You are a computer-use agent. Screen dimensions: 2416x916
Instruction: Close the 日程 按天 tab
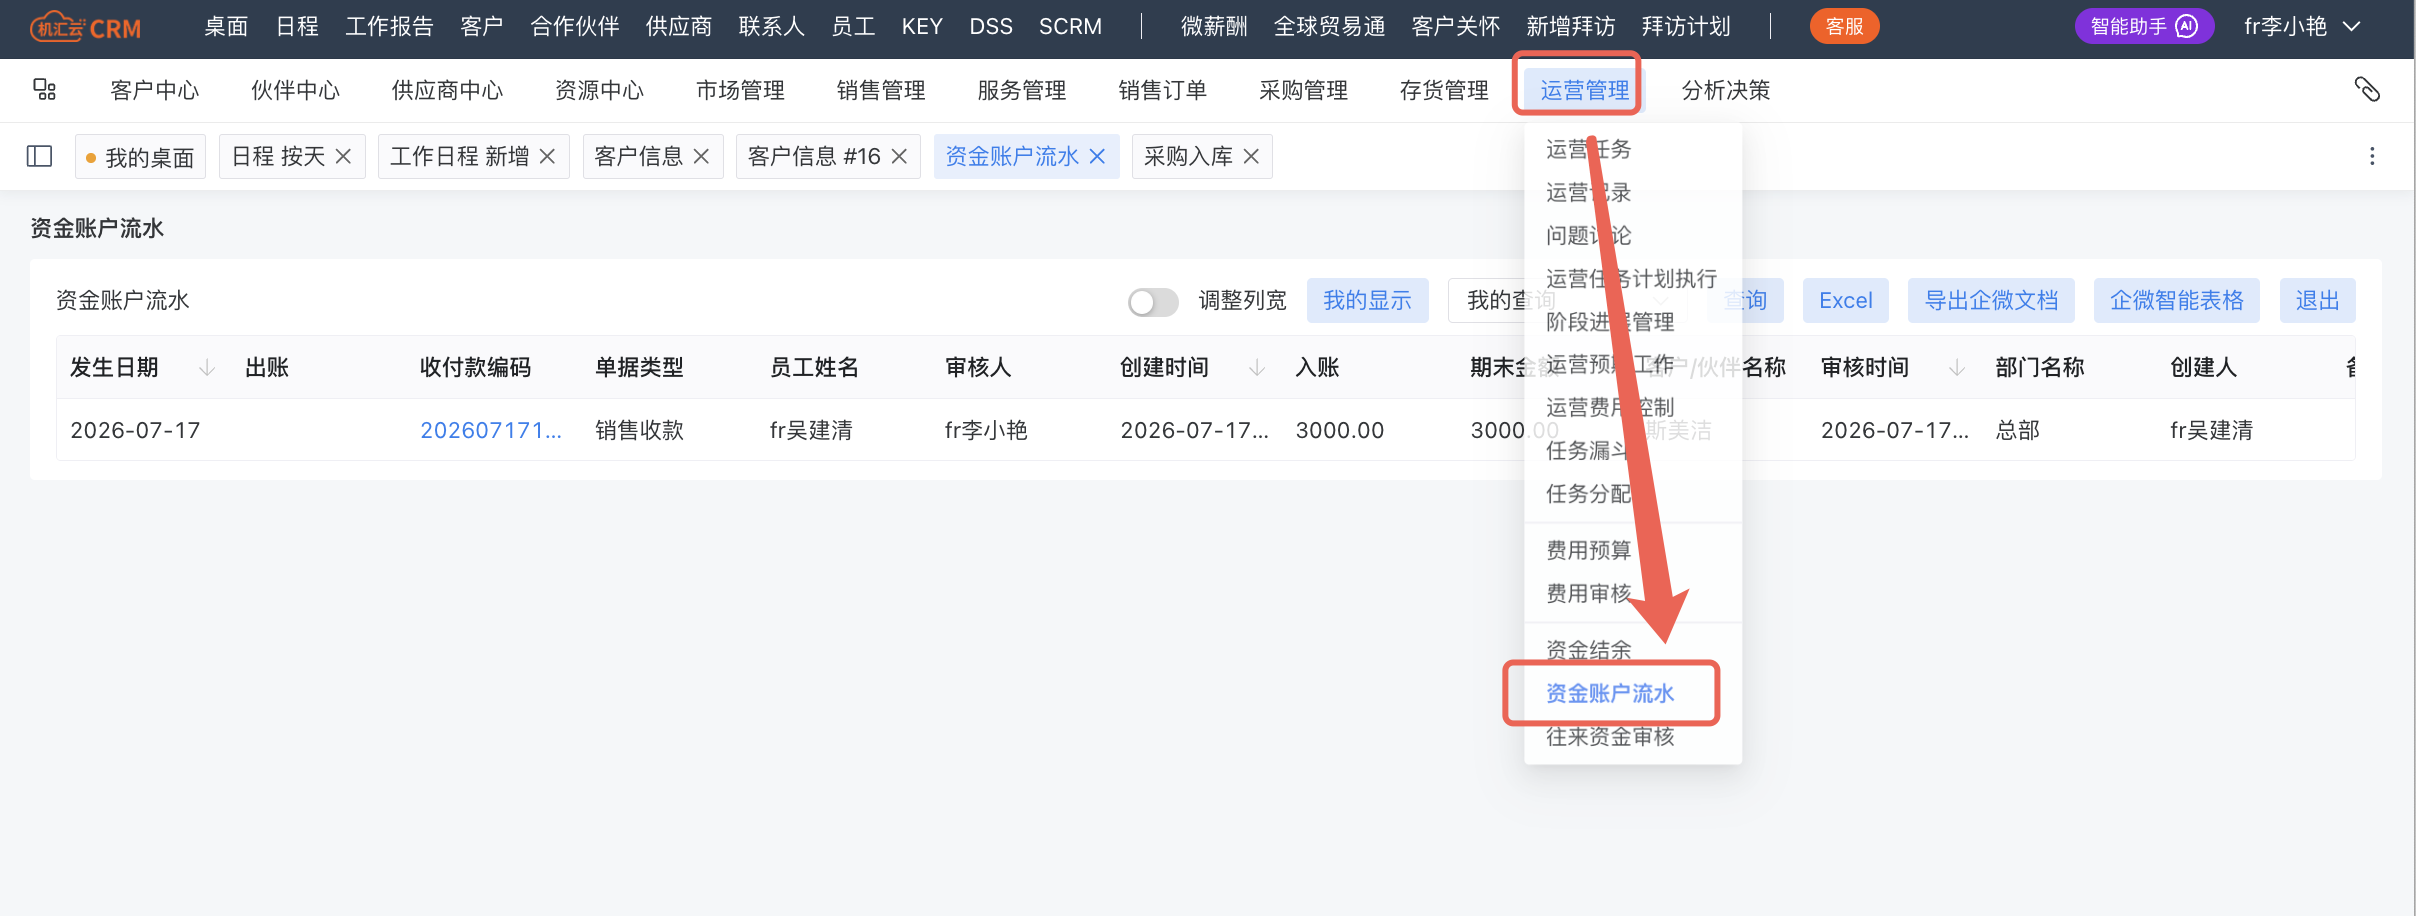(x=343, y=156)
